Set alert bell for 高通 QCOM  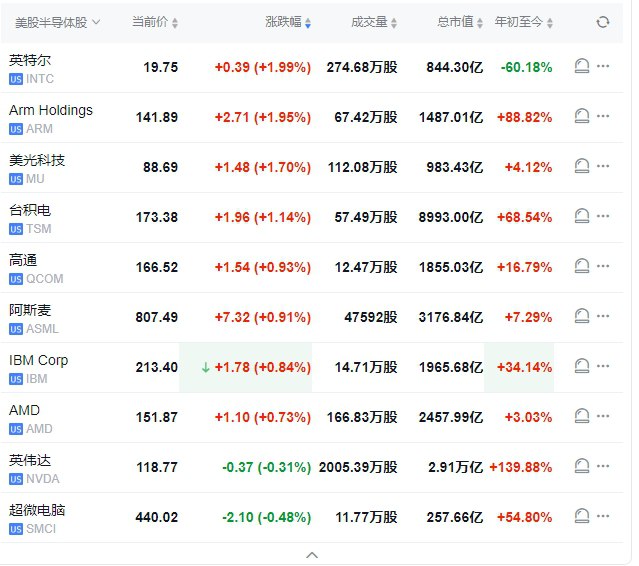point(582,266)
